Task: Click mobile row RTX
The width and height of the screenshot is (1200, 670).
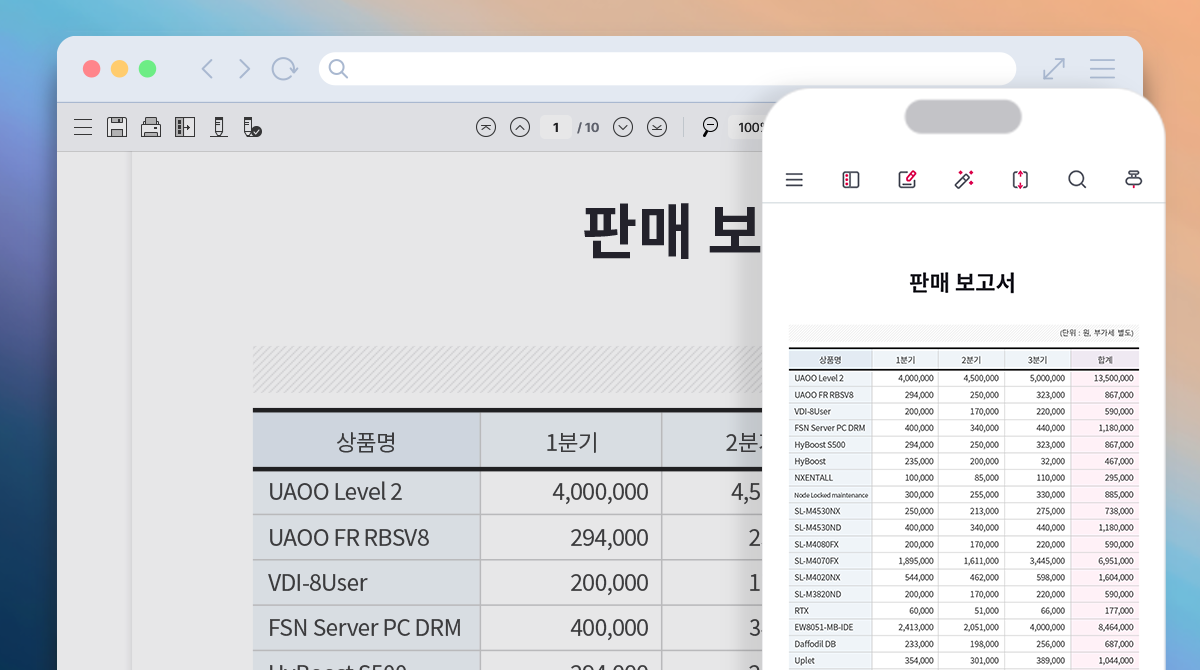Action: tap(801, 611)
